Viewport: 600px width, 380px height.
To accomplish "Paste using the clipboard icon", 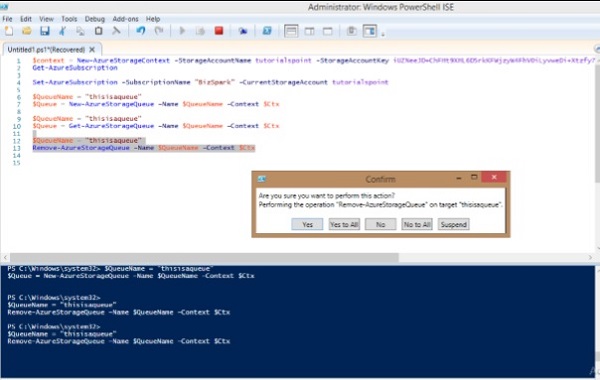I will (98, 31).
